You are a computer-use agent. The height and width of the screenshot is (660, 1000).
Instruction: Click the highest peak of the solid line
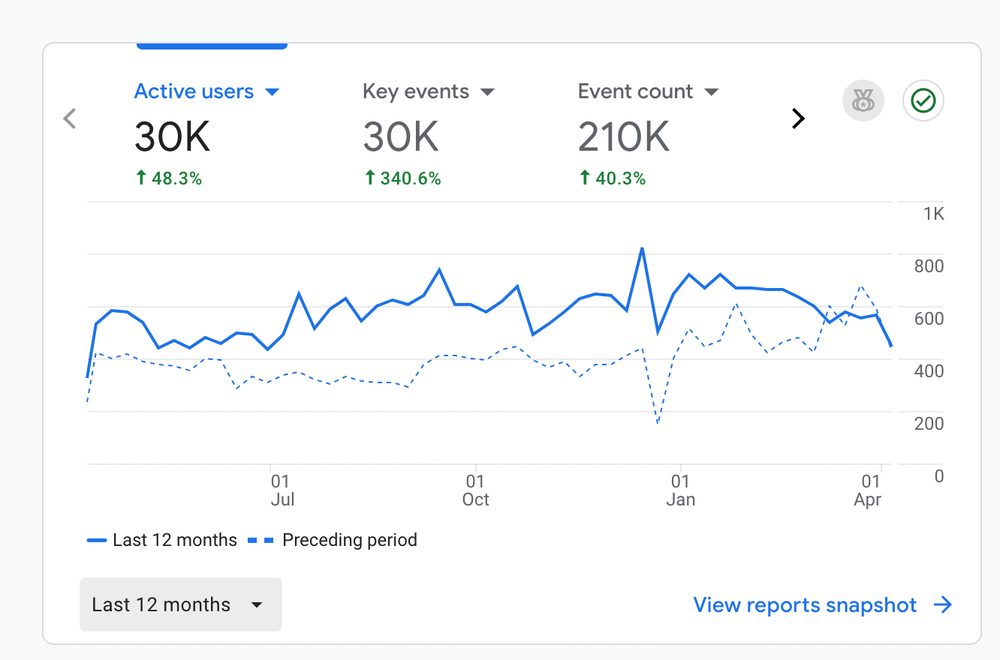[x=642, y=249]
